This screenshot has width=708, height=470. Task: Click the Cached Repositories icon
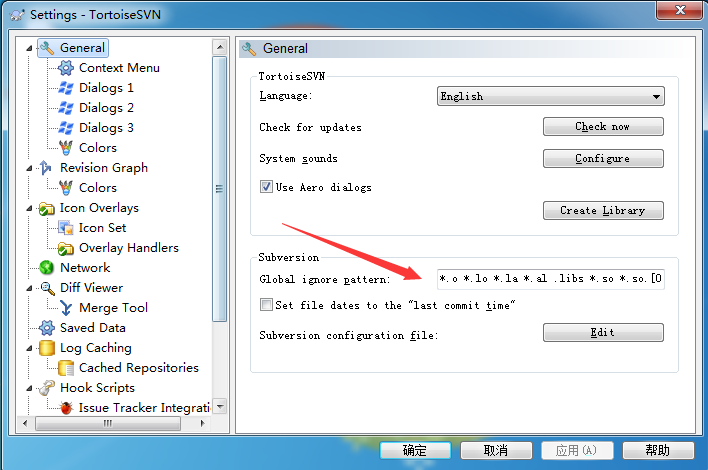coord(66,368)
